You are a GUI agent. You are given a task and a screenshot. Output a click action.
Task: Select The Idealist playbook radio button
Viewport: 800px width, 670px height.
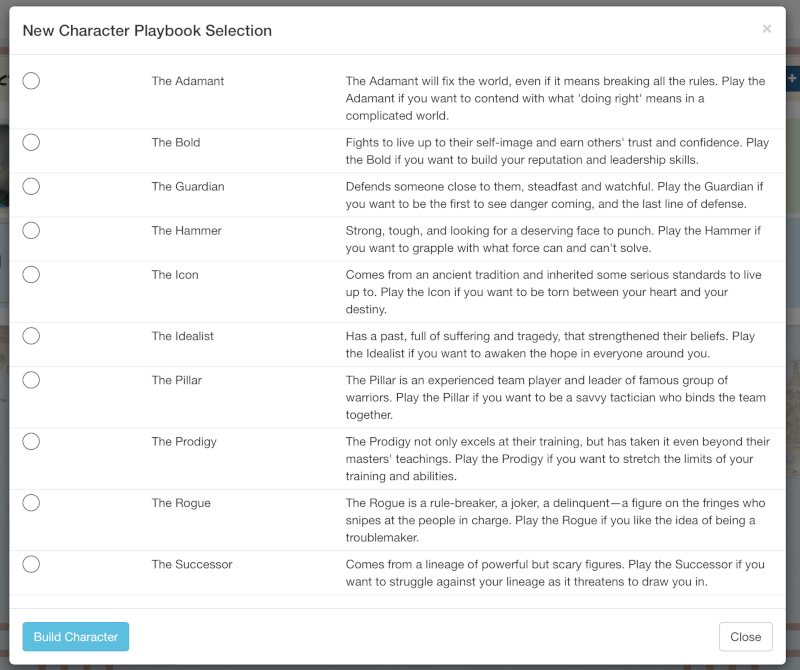[30, 336]
